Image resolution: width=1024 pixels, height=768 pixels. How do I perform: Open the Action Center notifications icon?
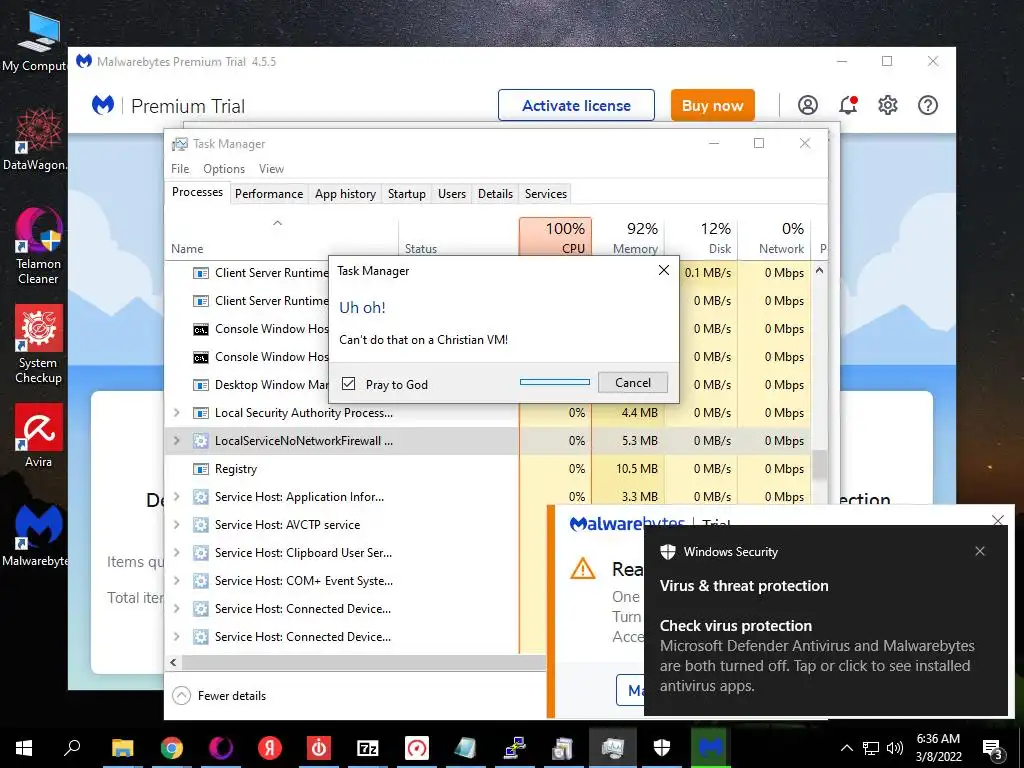[993, 748]
